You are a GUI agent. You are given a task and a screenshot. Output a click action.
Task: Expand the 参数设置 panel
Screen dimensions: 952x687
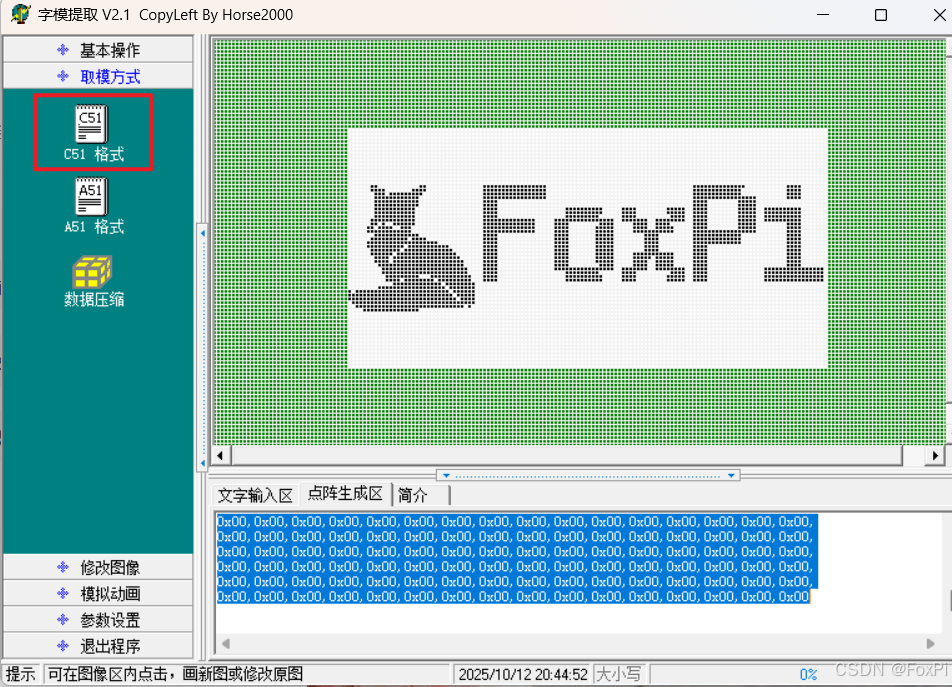pyautogui.click(x=98, y=620)
